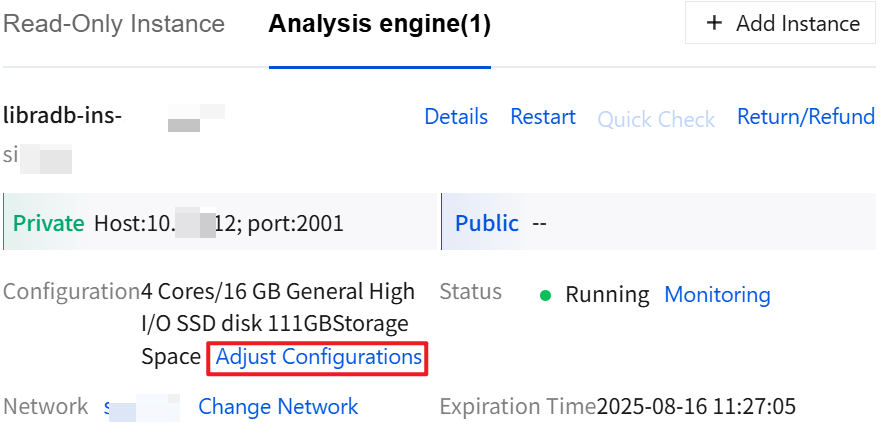This screenshot has height=433, width=891.
Task: Click the Running status text
Action: coord(607,295)
